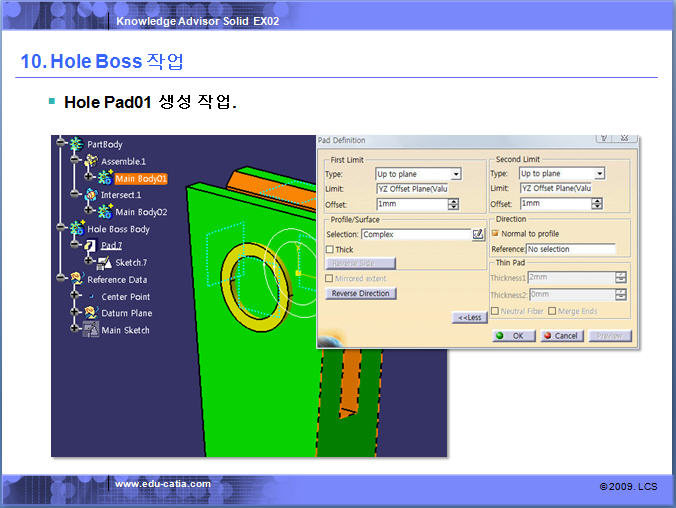Click the Pad.7 feature icon
Viewport: 676px width, 508px height.
pos(90,245)
